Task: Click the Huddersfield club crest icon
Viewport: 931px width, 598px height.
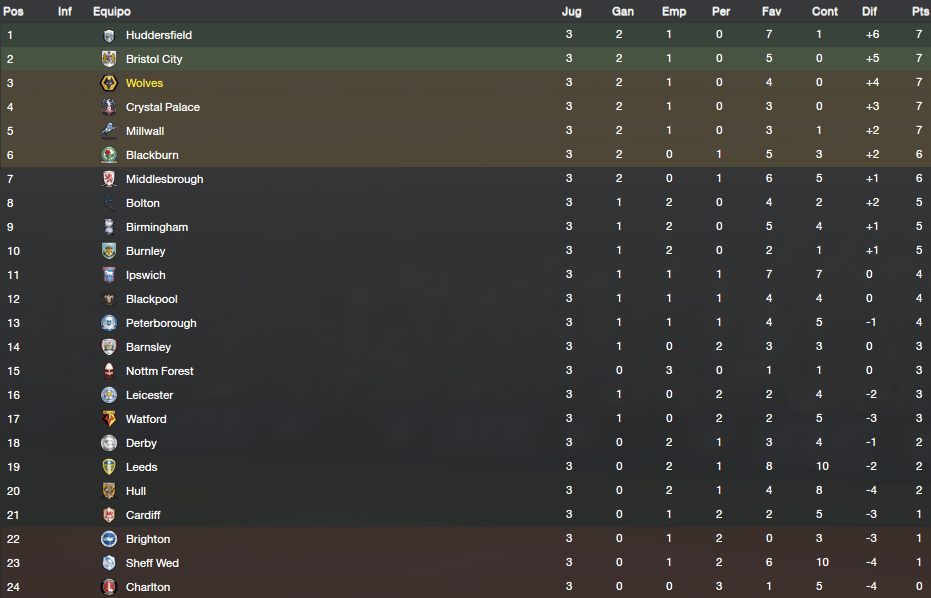Action: click(x=109, y=35)
